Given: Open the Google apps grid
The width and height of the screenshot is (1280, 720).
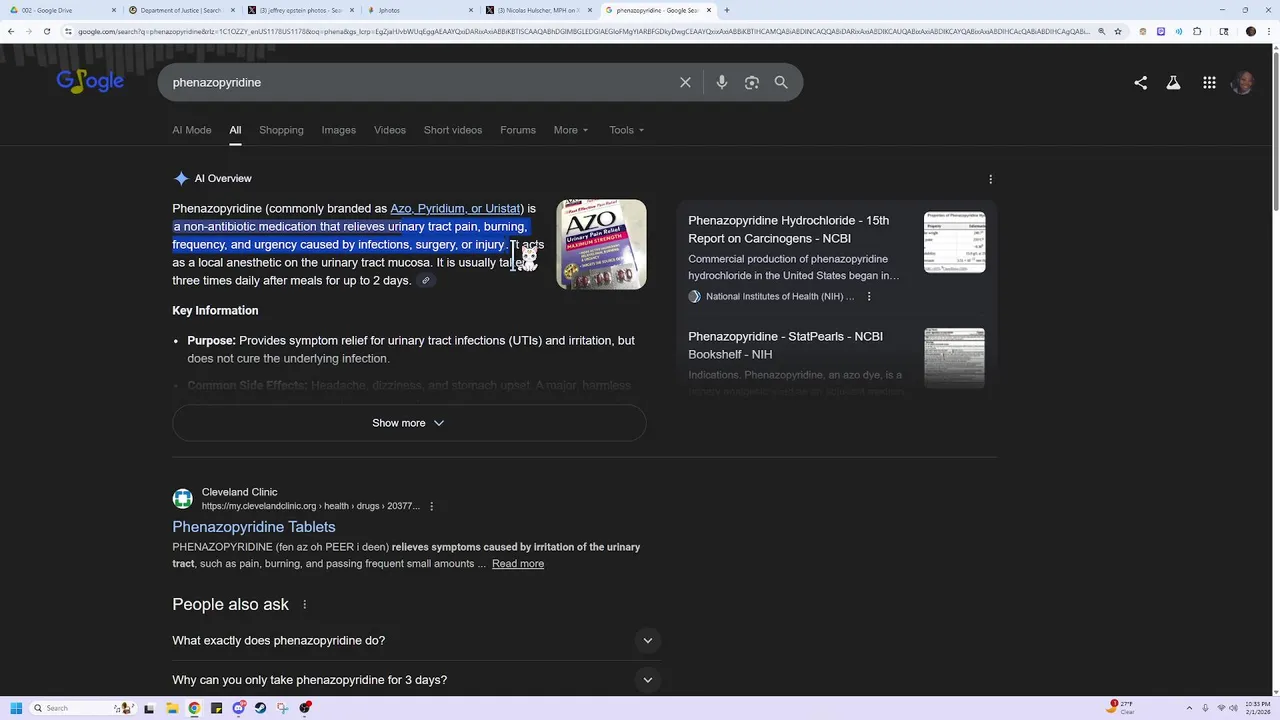Looking at the screenshot, I should click(1209, 83).
